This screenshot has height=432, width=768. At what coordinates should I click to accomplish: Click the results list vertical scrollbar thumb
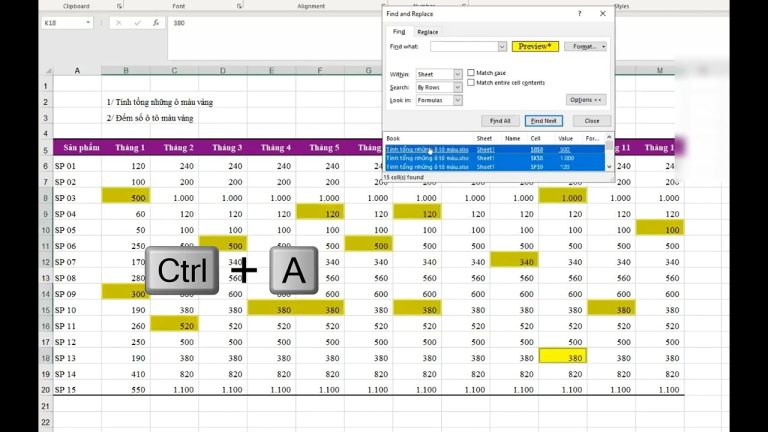tap(609, 145)
